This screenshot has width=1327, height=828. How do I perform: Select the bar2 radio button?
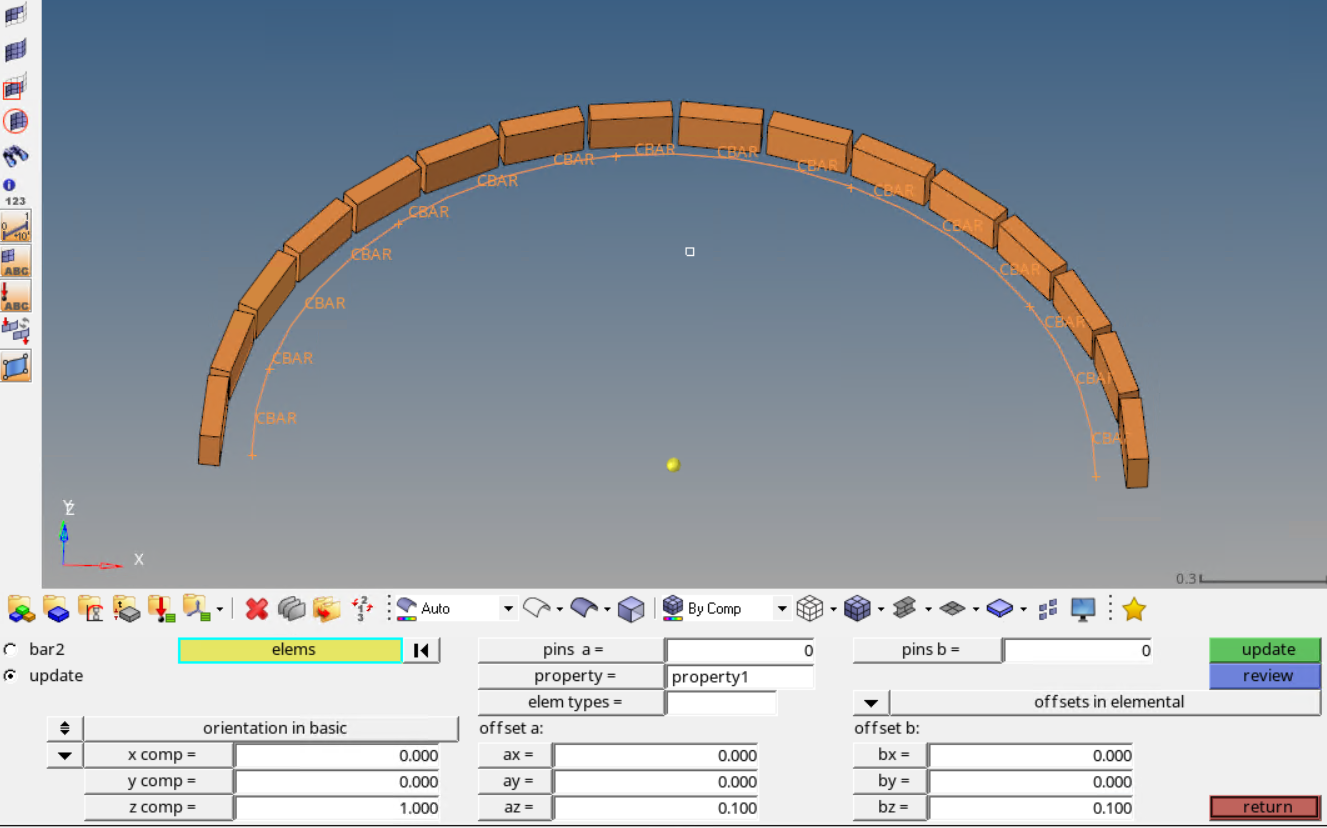11,650
